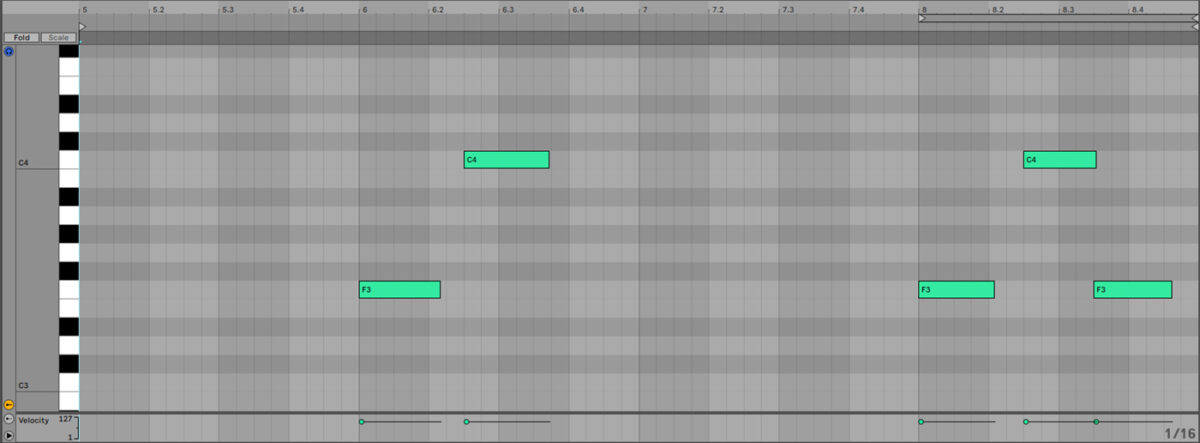Click the C3 label in note ruler
This screenshot has width=1200, height=443.
[x=23, y=385]
